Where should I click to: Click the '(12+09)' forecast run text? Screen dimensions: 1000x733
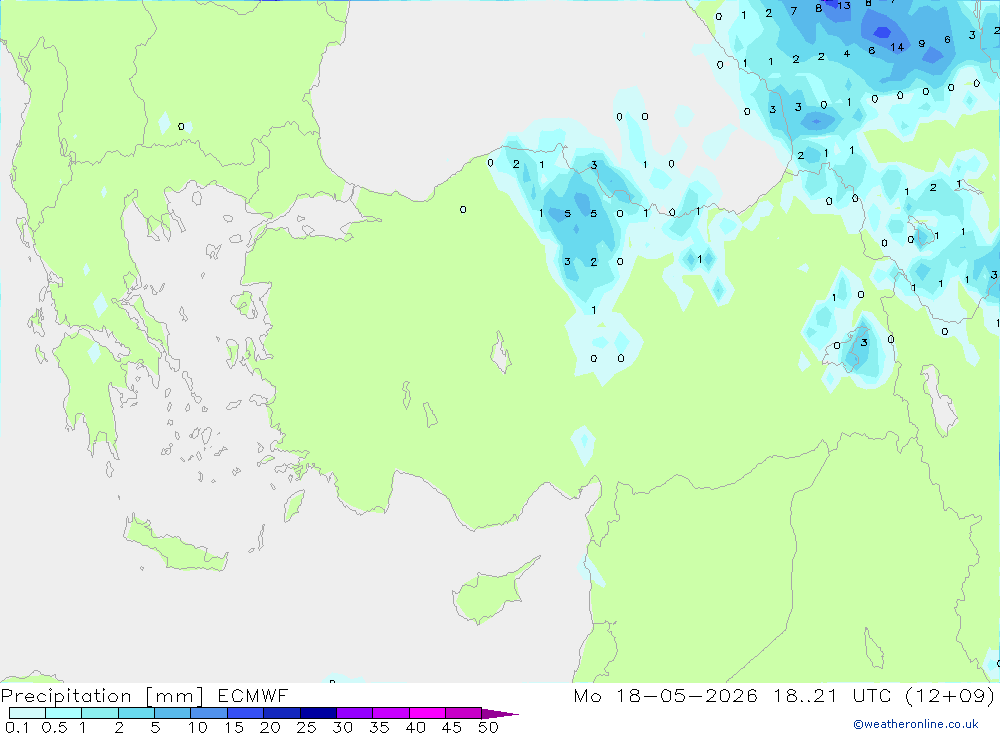click(950, 695)
